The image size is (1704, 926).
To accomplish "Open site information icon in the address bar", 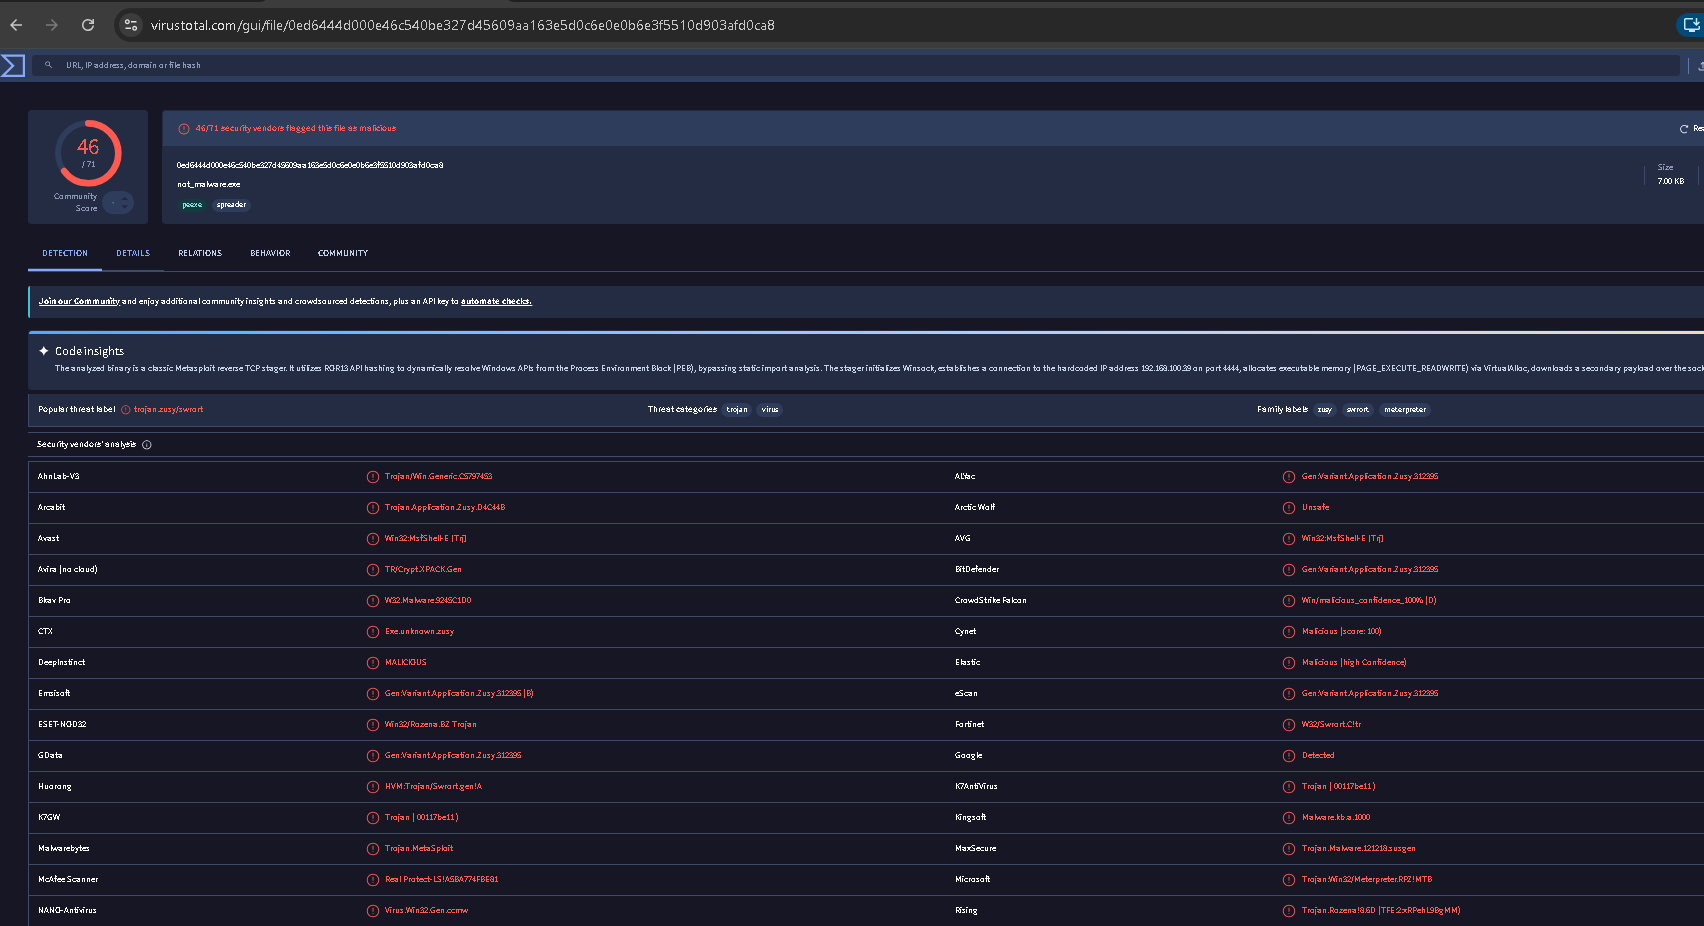I will 131,25.
